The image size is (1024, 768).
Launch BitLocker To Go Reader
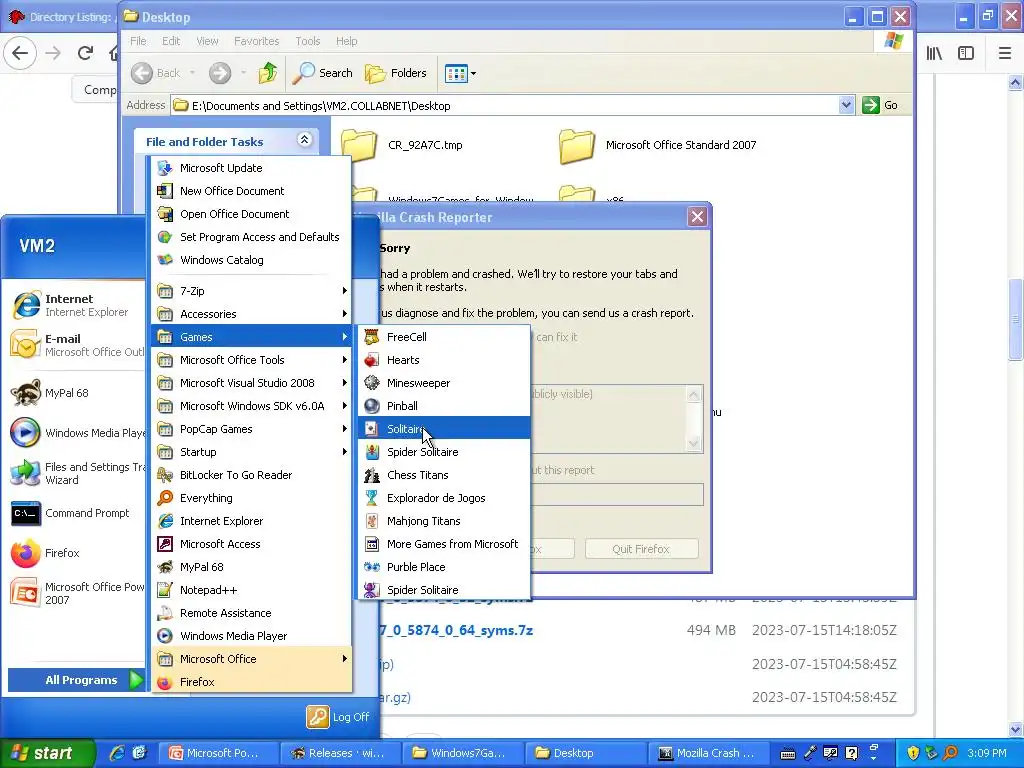[251, 475]
